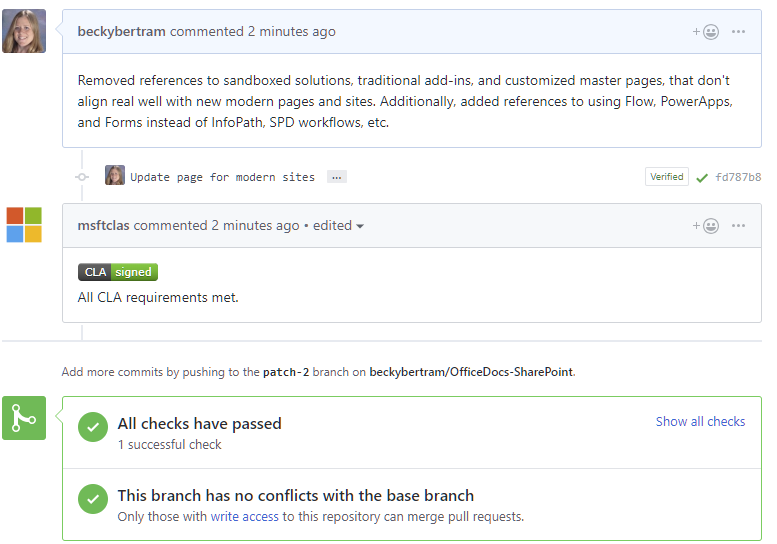Click beckybertram's profile avatar photo
Image resolution: width=777 pixels, height=544 pixels.
click(x=24, y=31)
